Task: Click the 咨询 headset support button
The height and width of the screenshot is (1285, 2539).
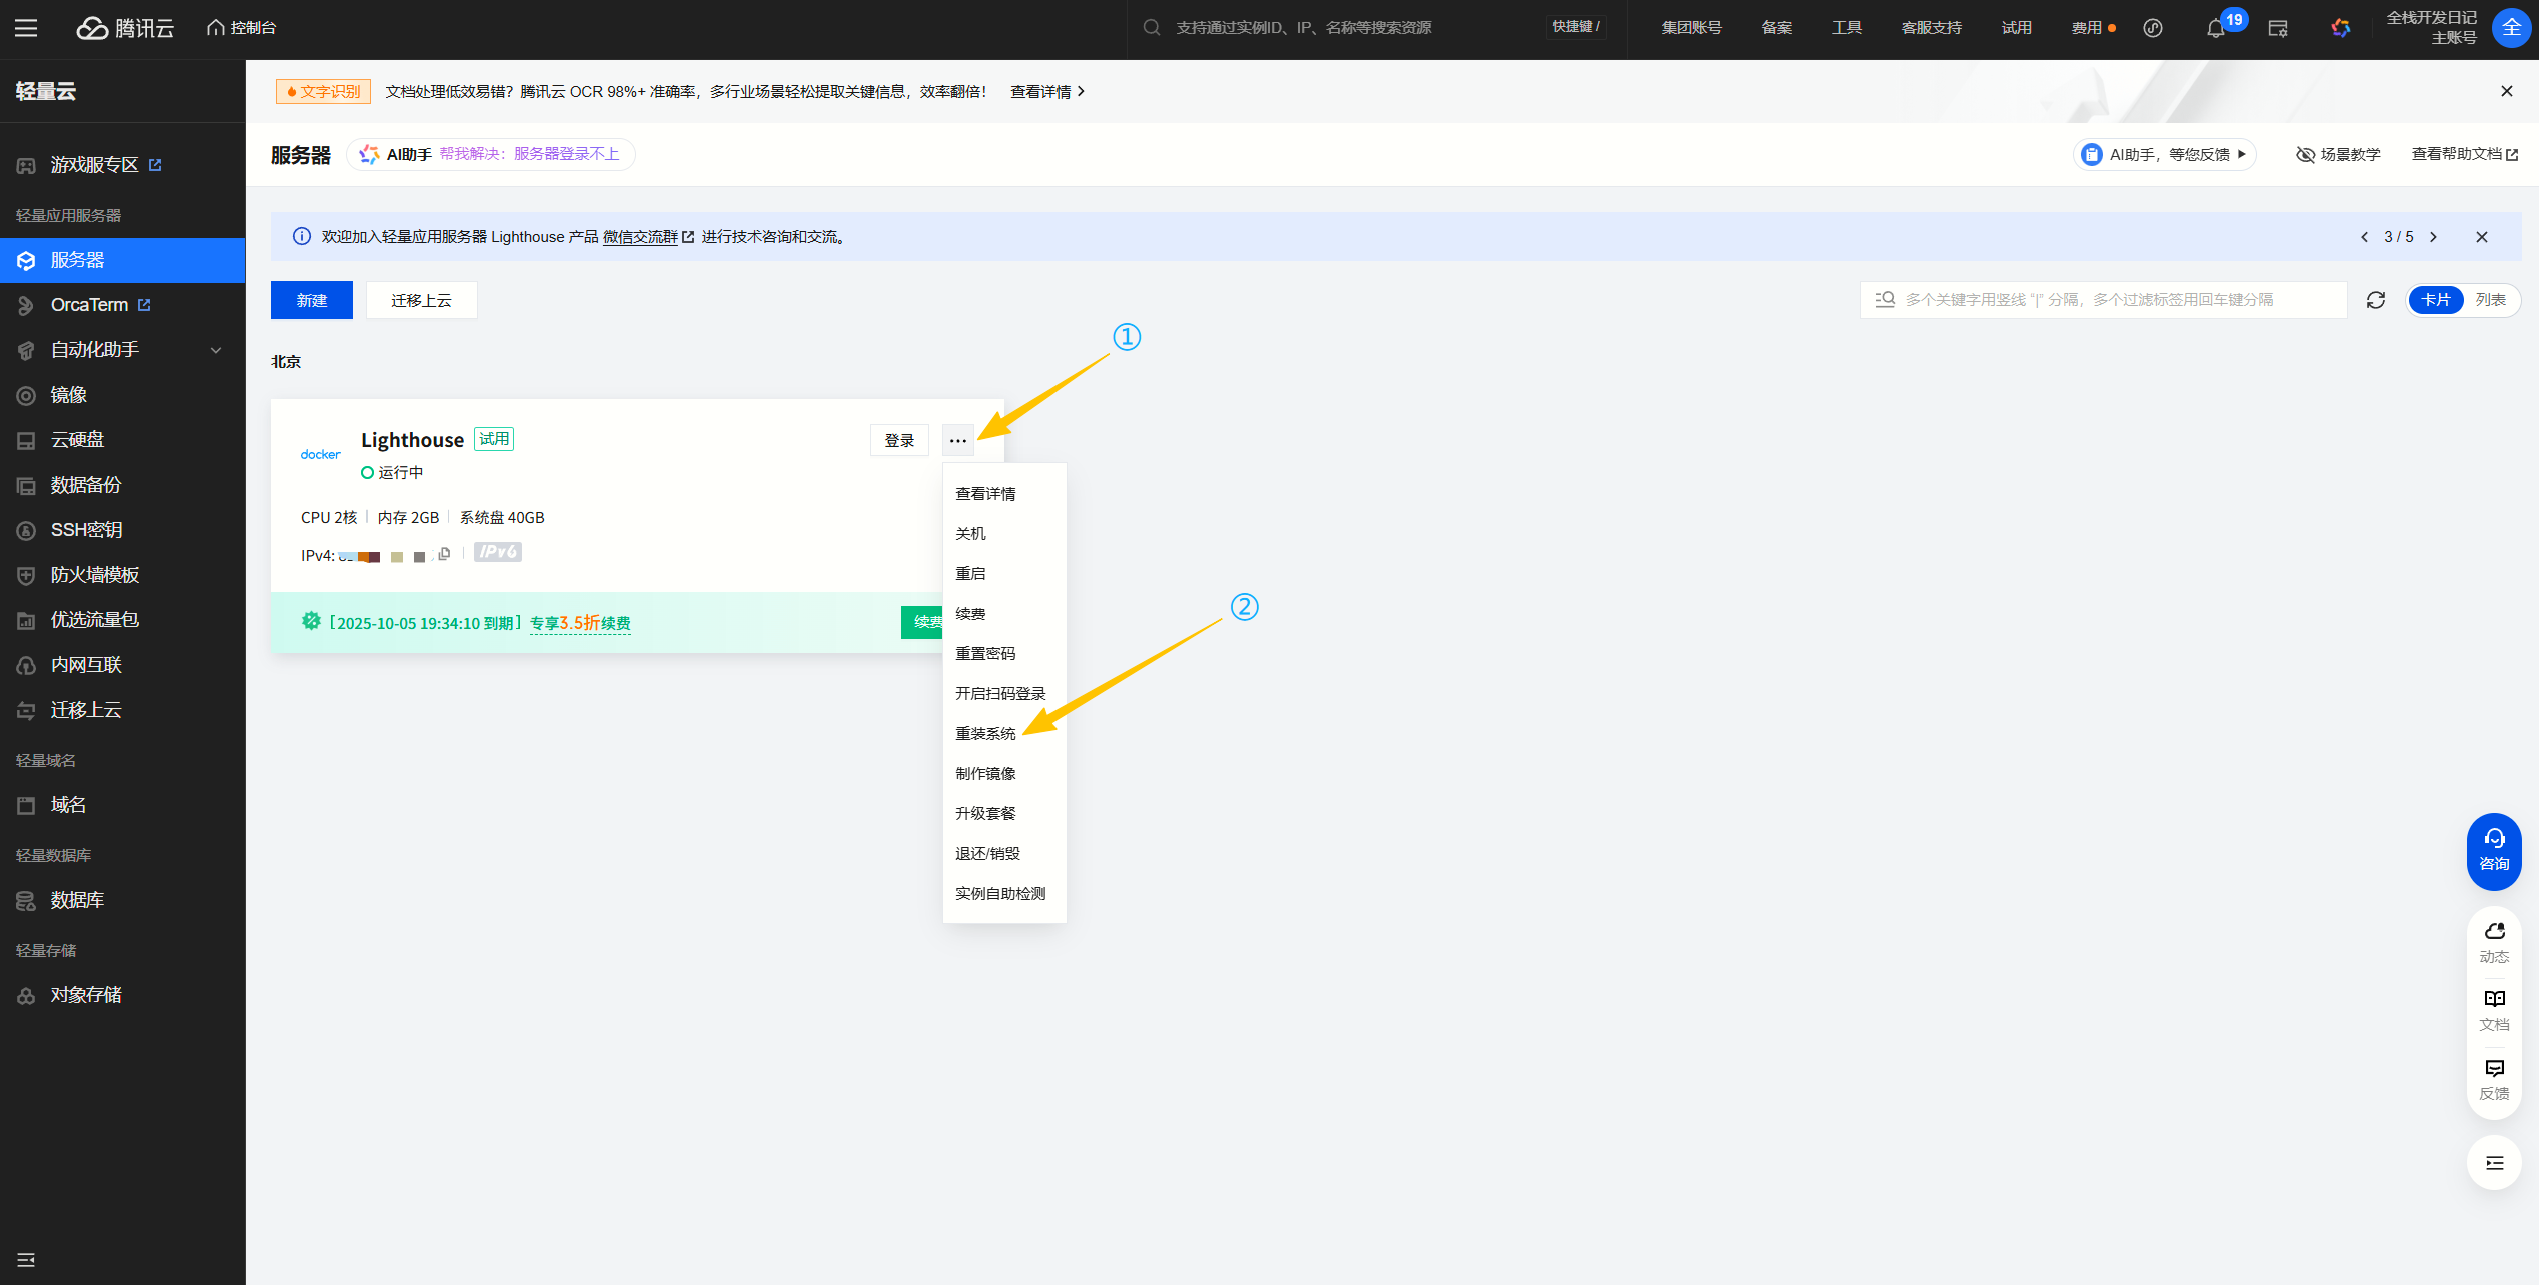Action: point(2494,850)
